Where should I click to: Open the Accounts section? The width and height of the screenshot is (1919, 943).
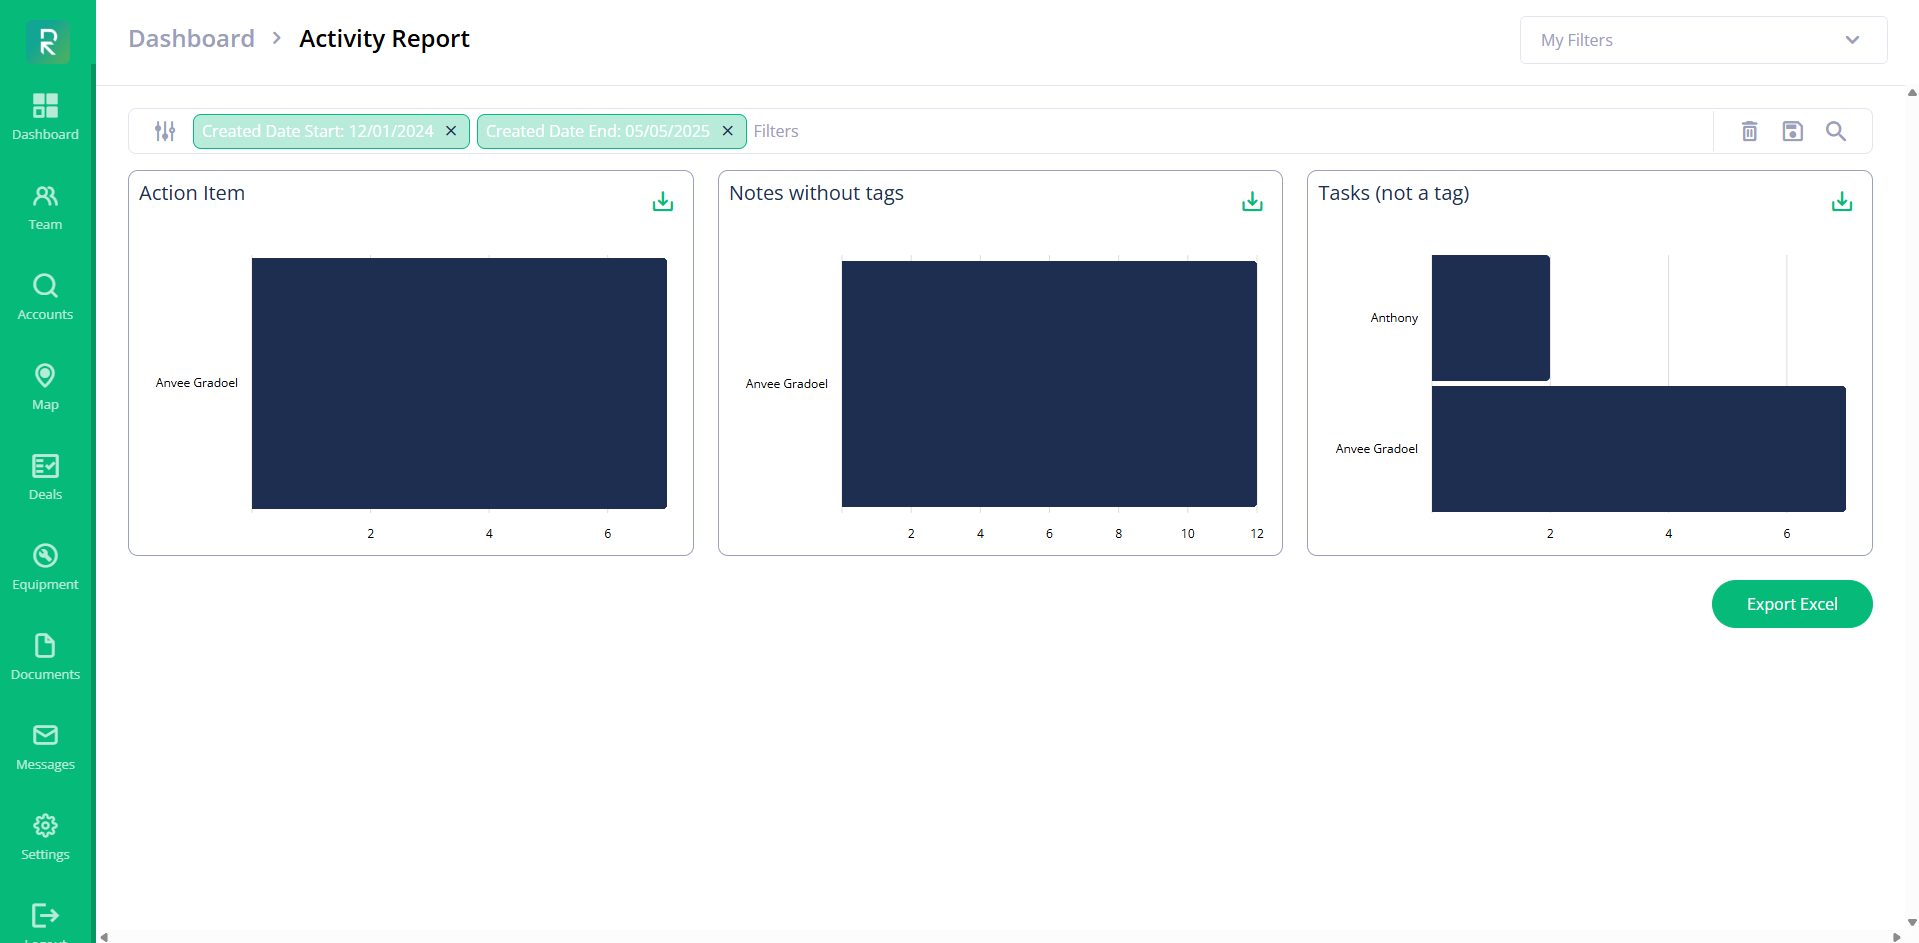[45, 297]
